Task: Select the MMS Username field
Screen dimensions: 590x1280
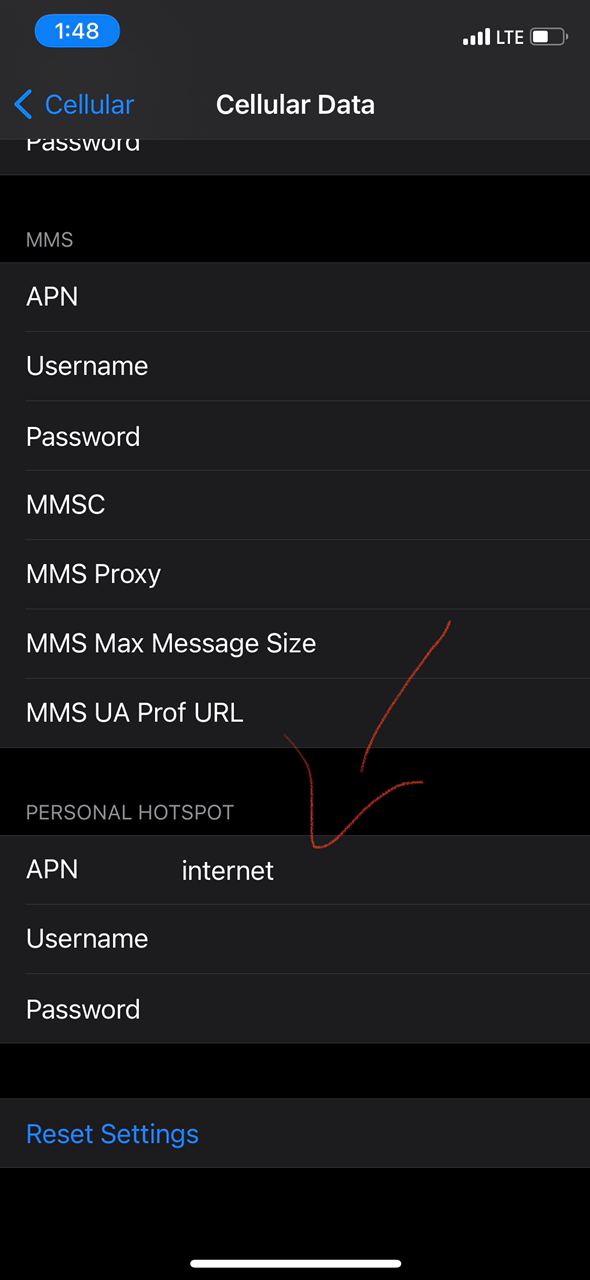Action: [295, 366]
